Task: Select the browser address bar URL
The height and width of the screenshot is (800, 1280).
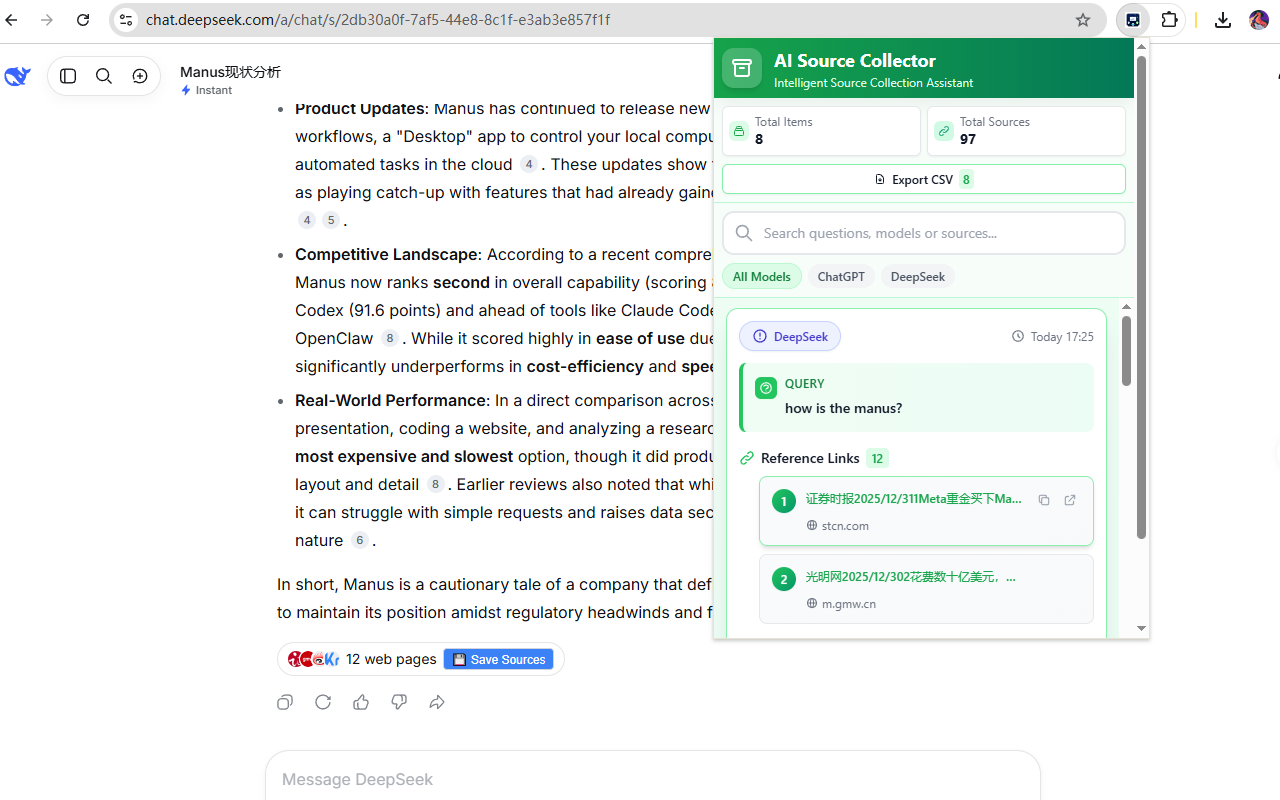Action: 378,20
